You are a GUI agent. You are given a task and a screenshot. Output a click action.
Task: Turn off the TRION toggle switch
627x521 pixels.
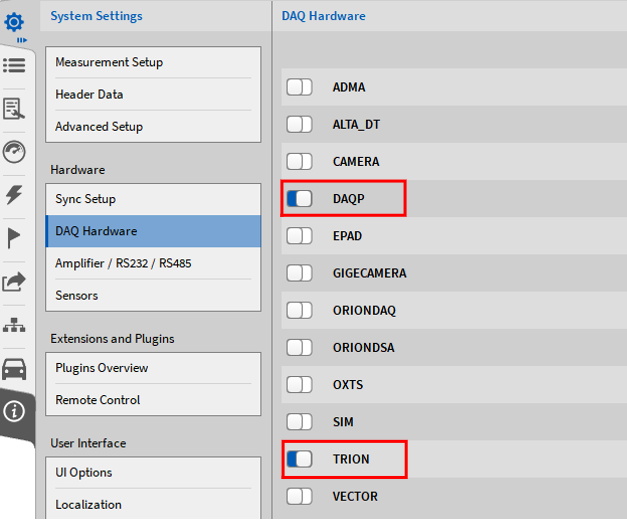[299, 459]
